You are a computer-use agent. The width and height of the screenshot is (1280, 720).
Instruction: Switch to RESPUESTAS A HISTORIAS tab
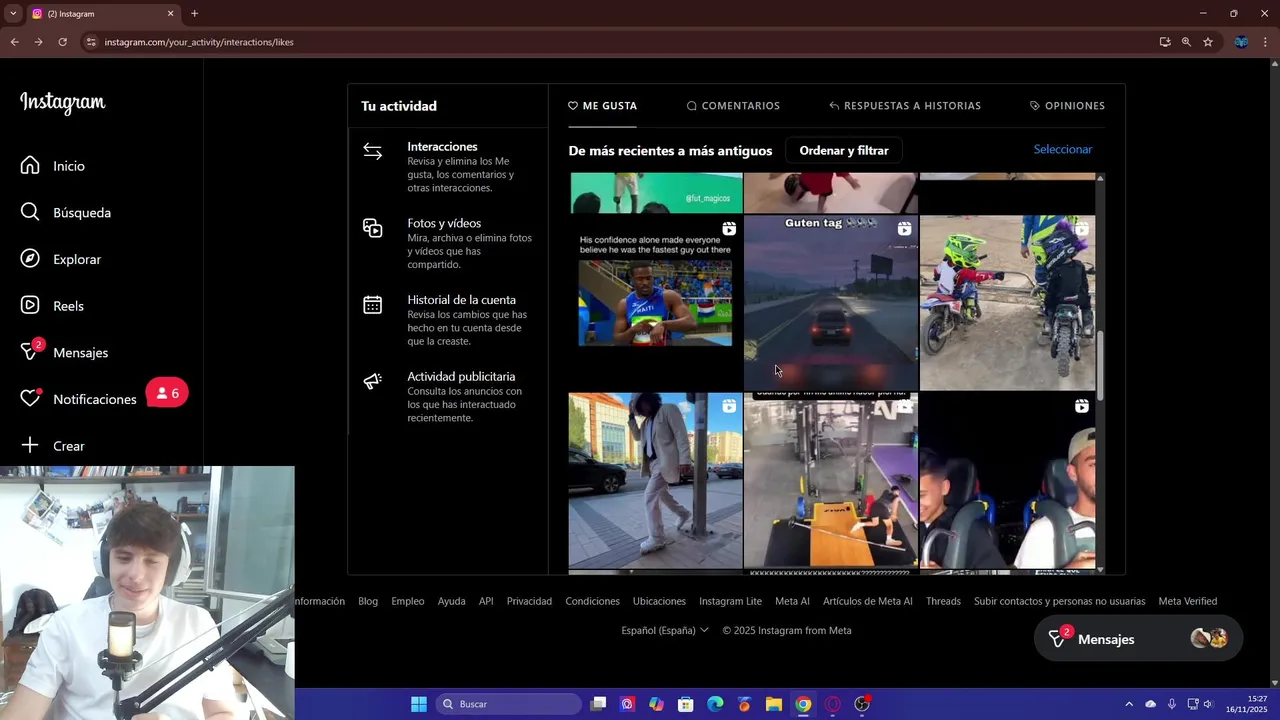905,106
